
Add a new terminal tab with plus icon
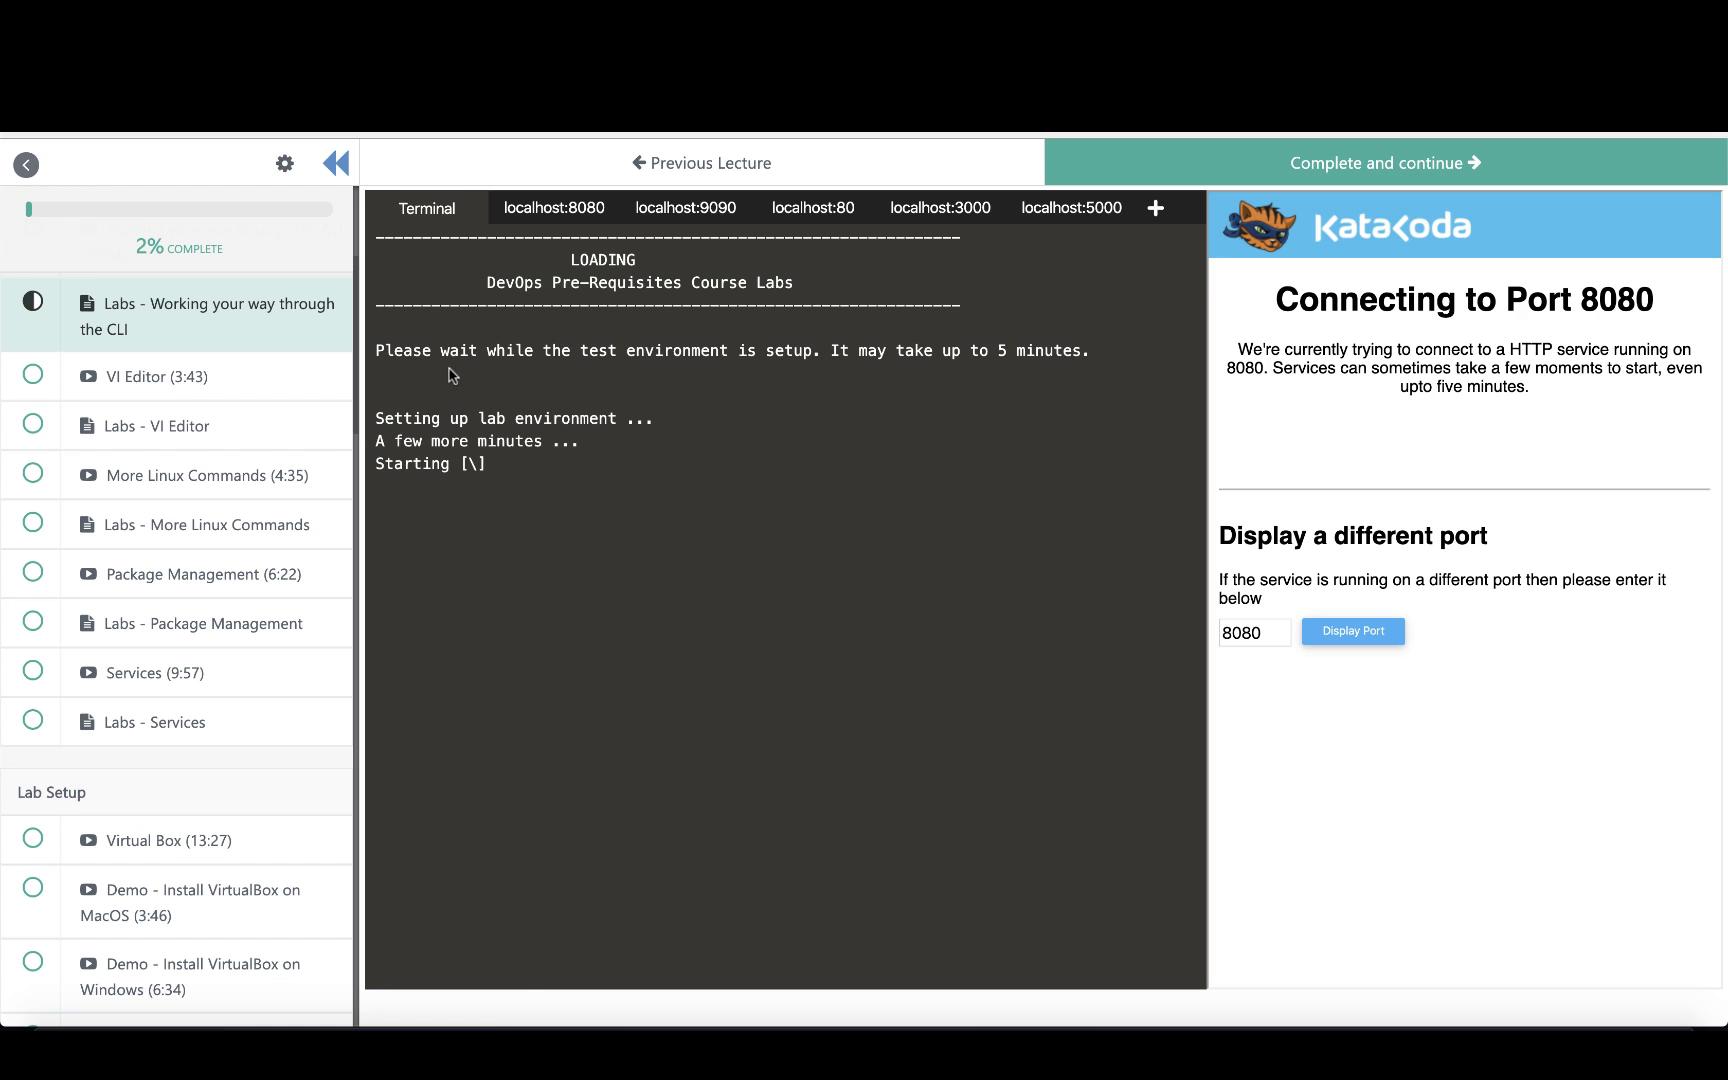point(1155,208)
